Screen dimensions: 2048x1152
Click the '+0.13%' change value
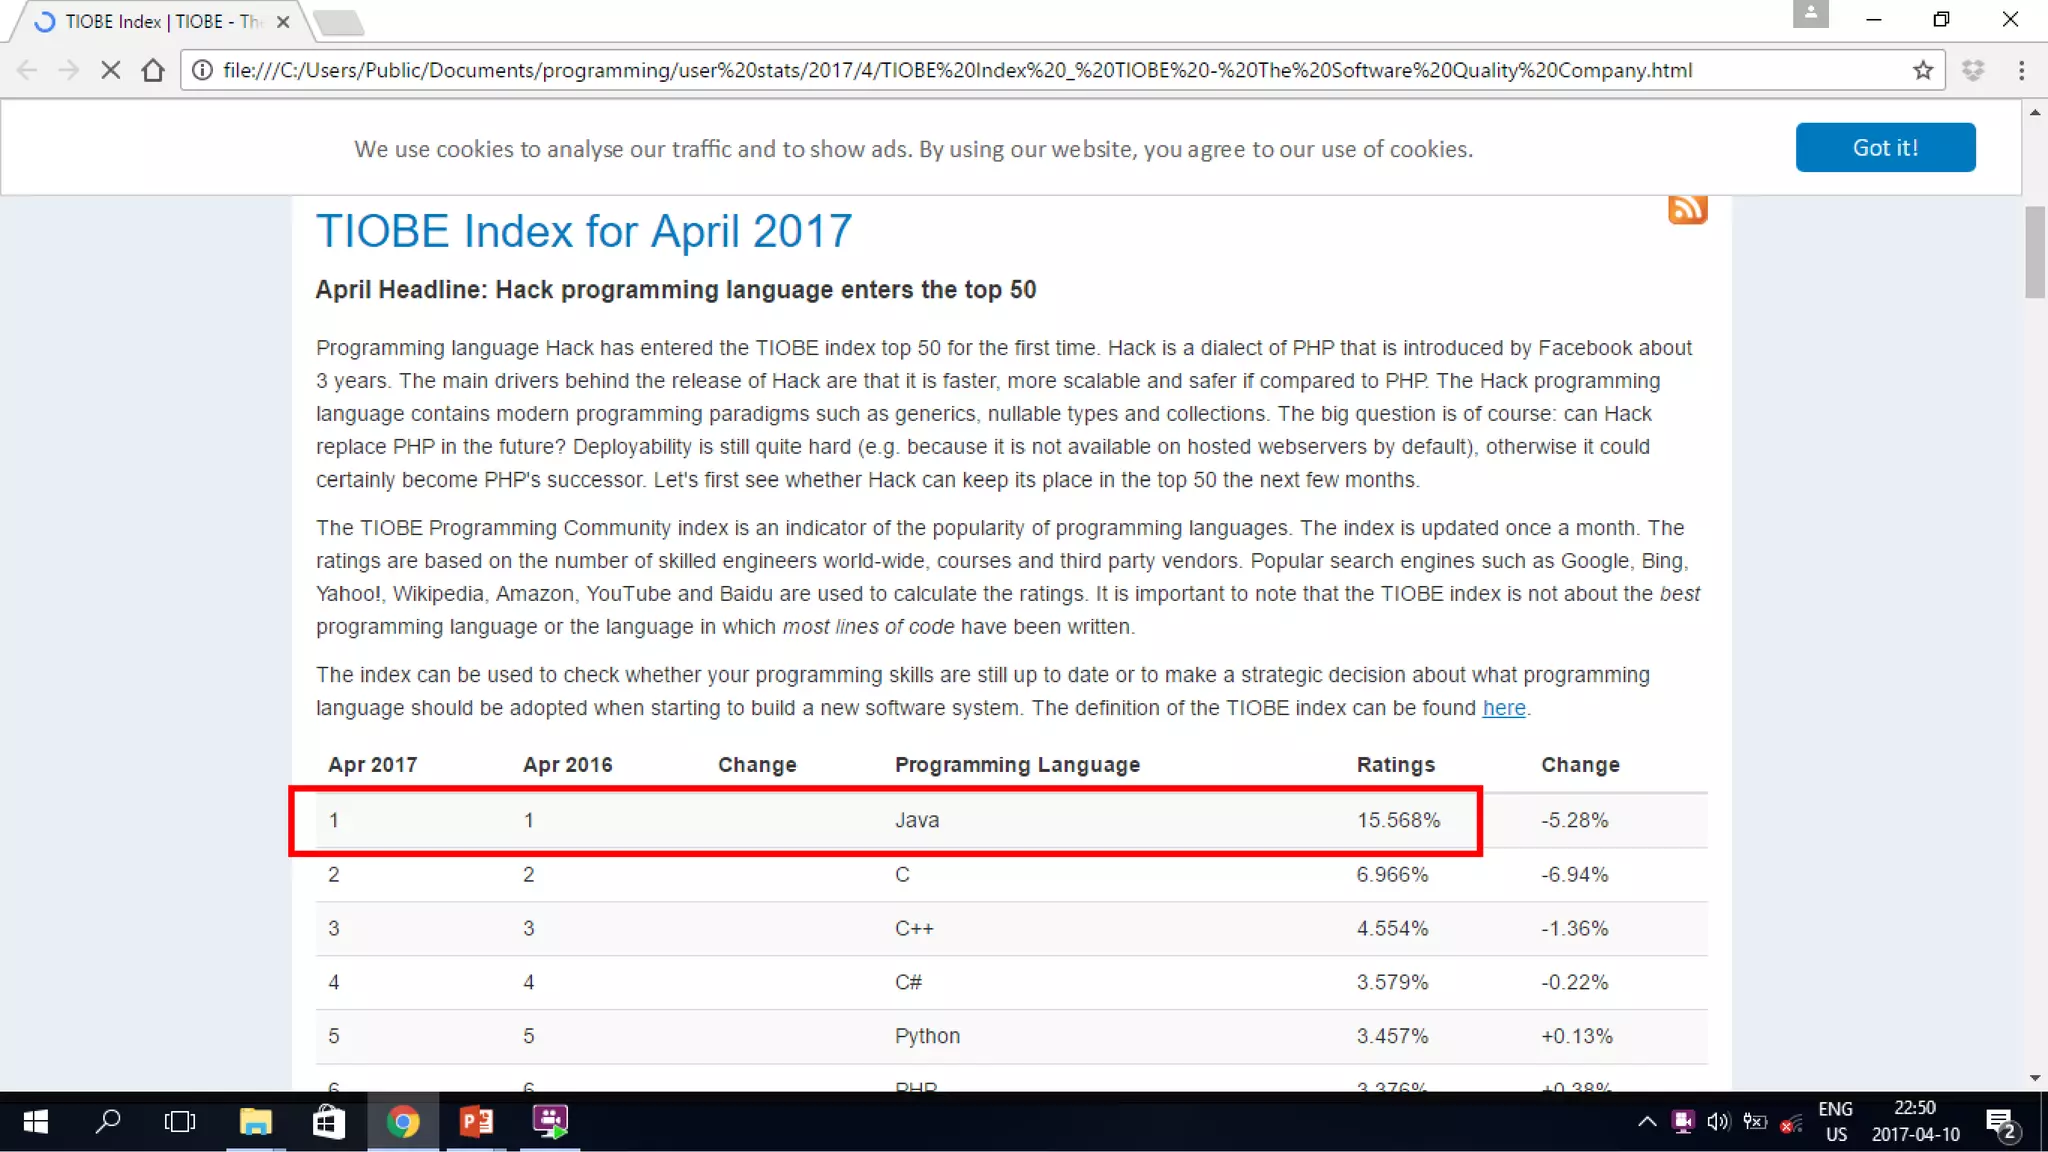(1577, 1036)
